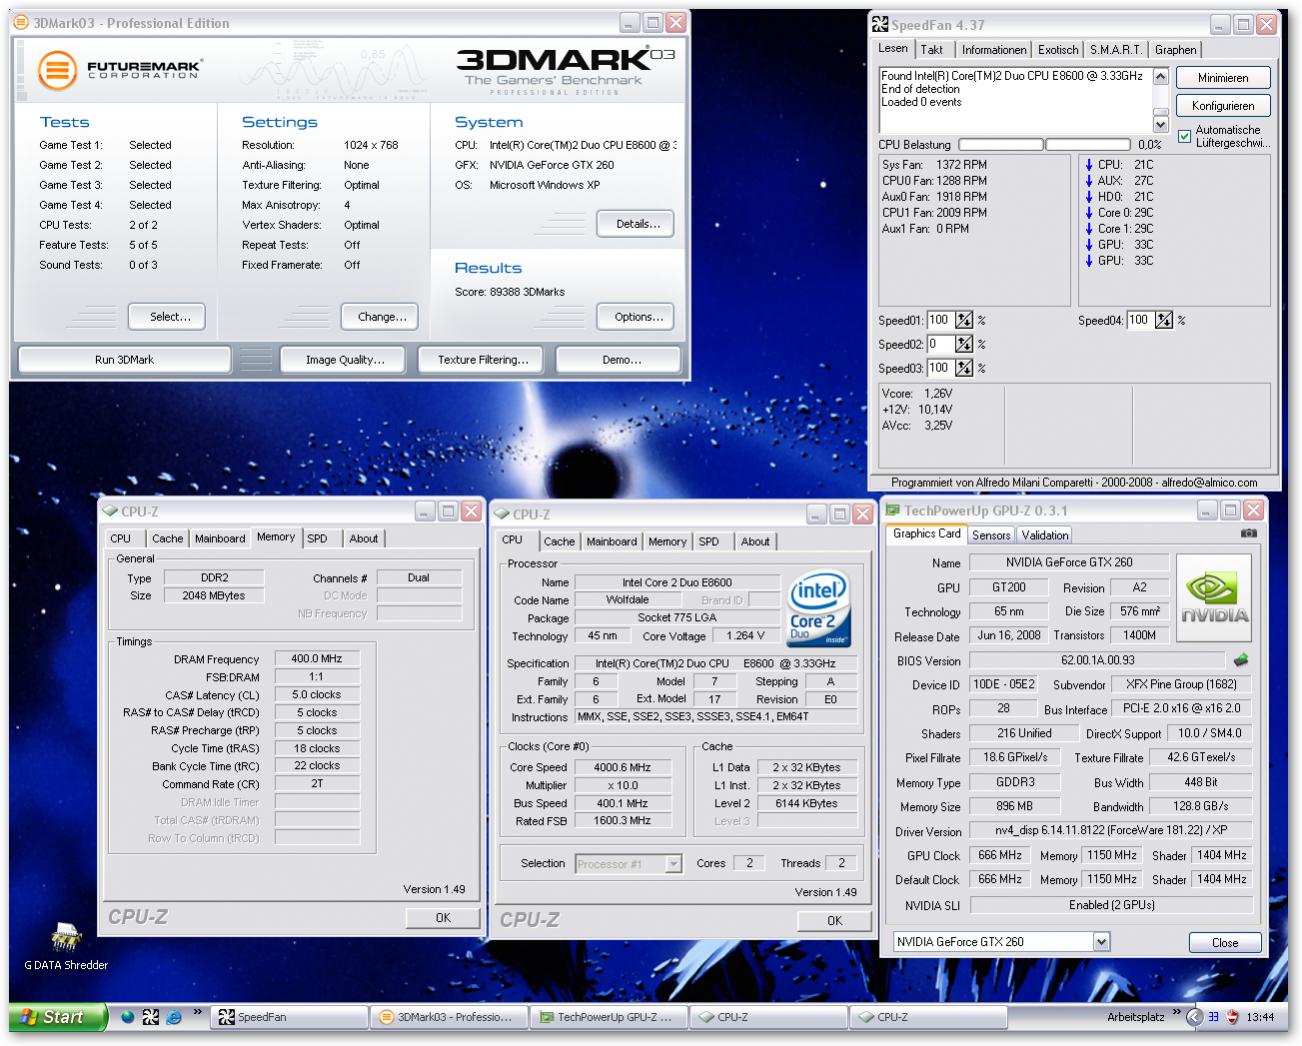The height and width of the screenshot is (1046, 1302).
Task: Open the Informationen tab in SpeedFan
Action: (994, 49)
